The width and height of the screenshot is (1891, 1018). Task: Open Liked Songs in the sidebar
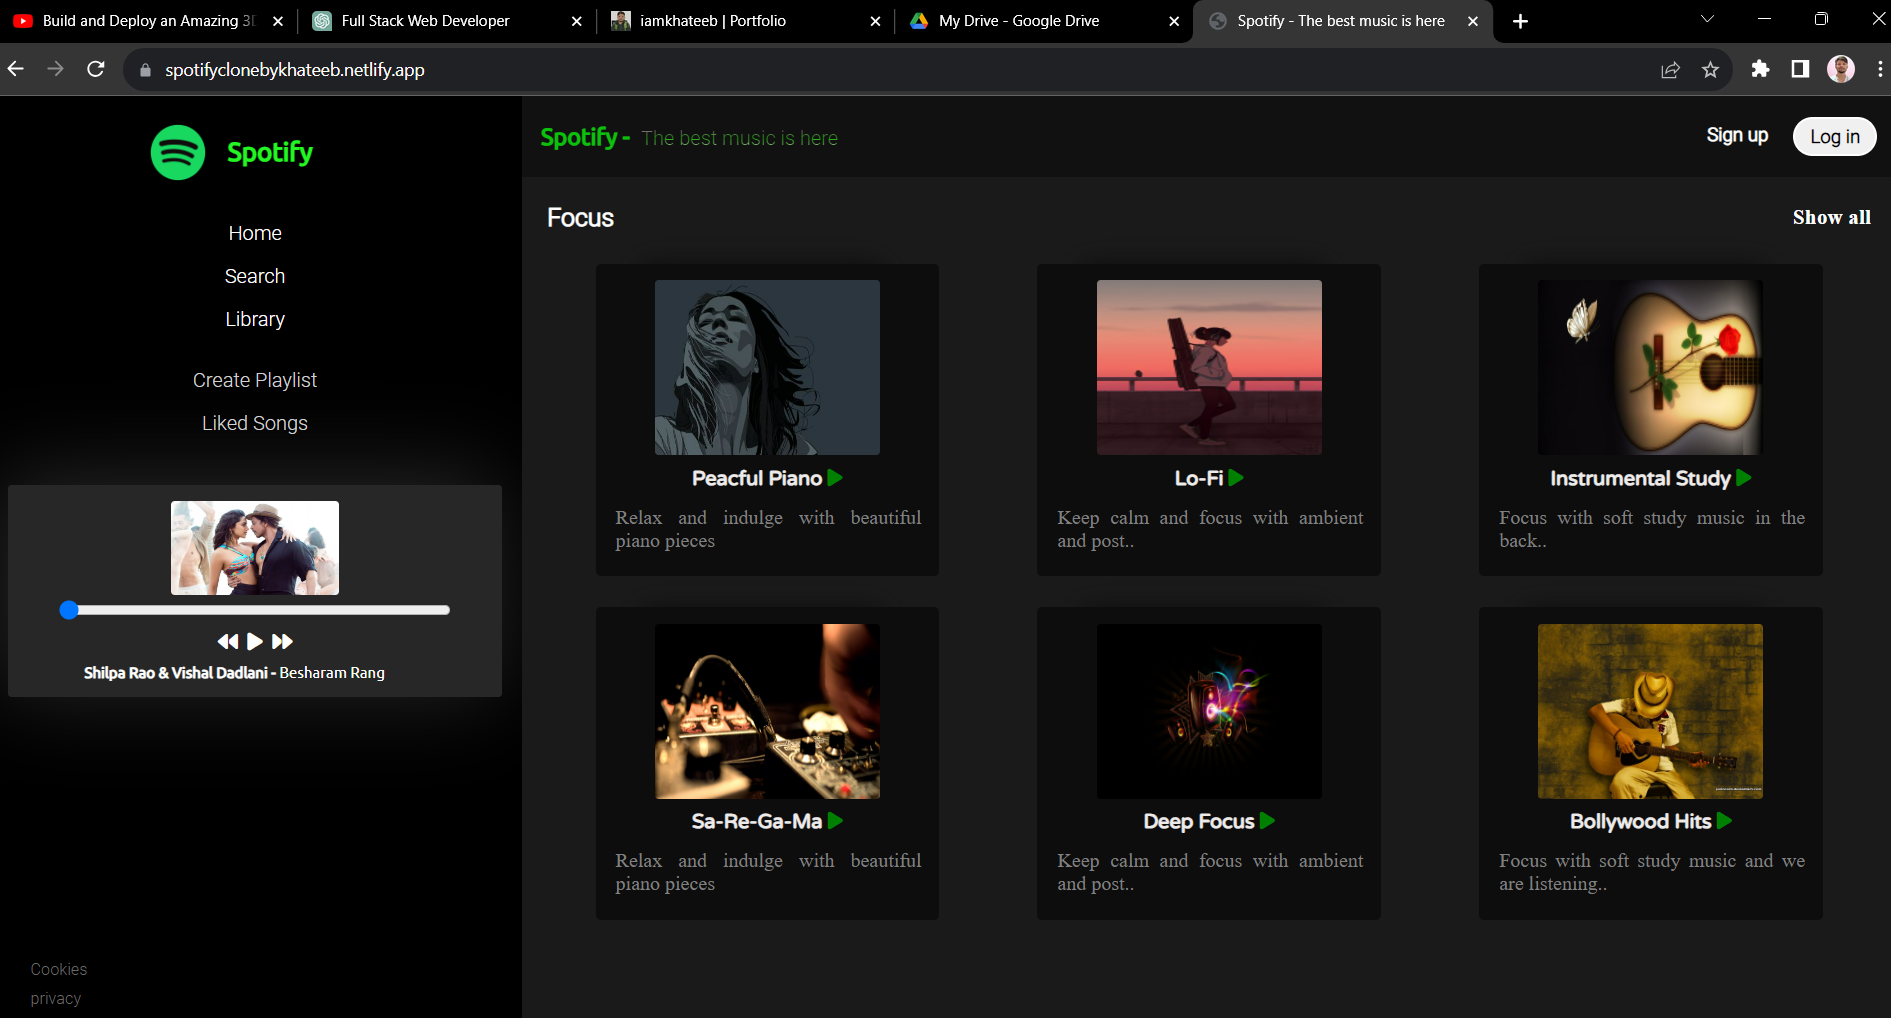pos(255,423)
